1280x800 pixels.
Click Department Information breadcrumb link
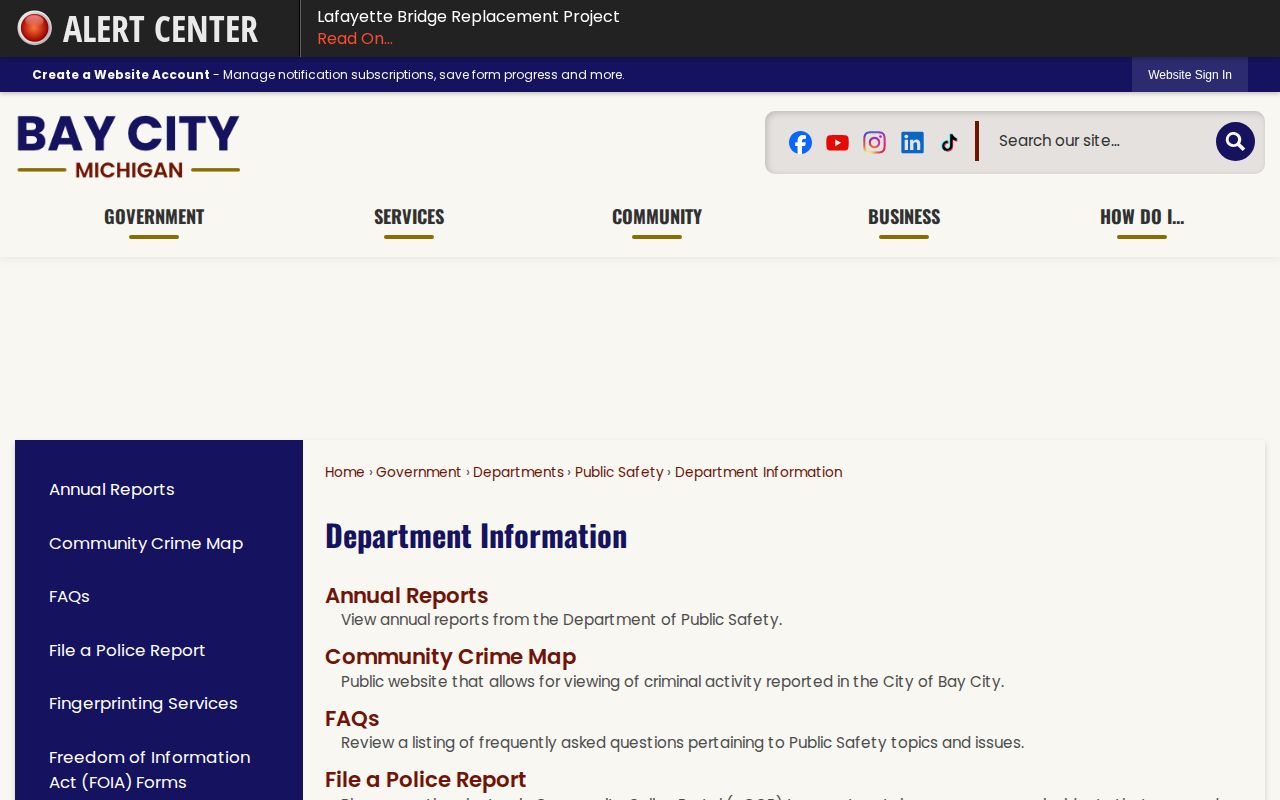(x=758, y=472)
